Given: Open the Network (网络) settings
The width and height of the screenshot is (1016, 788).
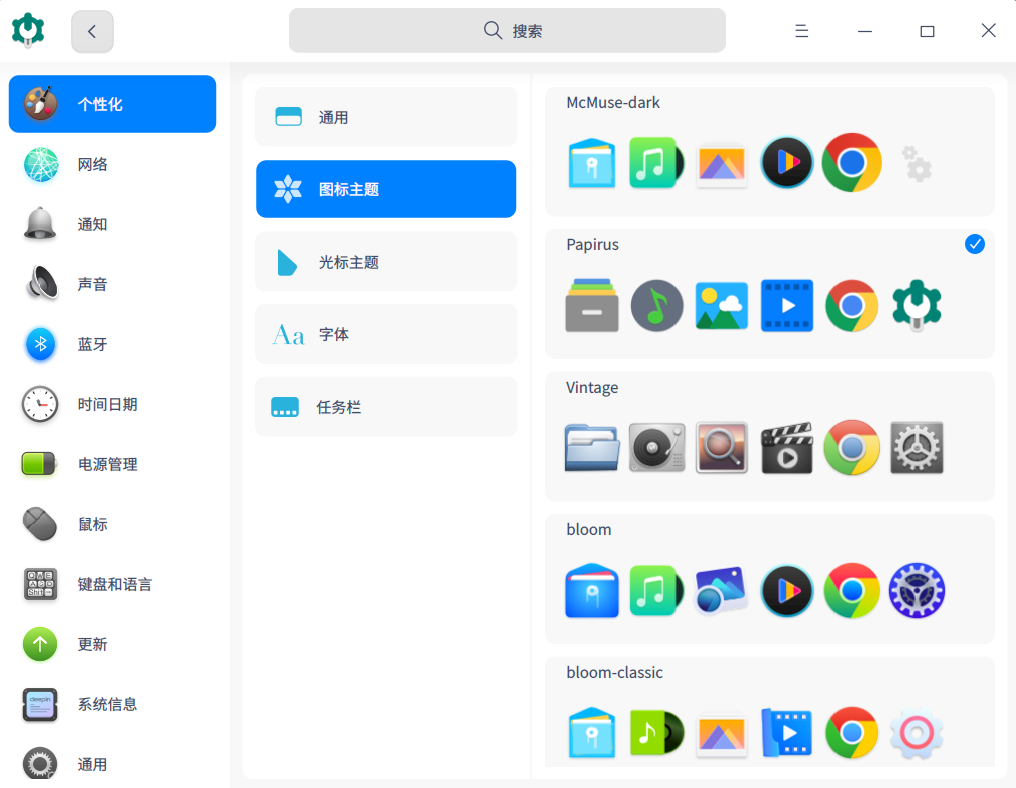Looking at the screenshot, I should click(112, 164).
